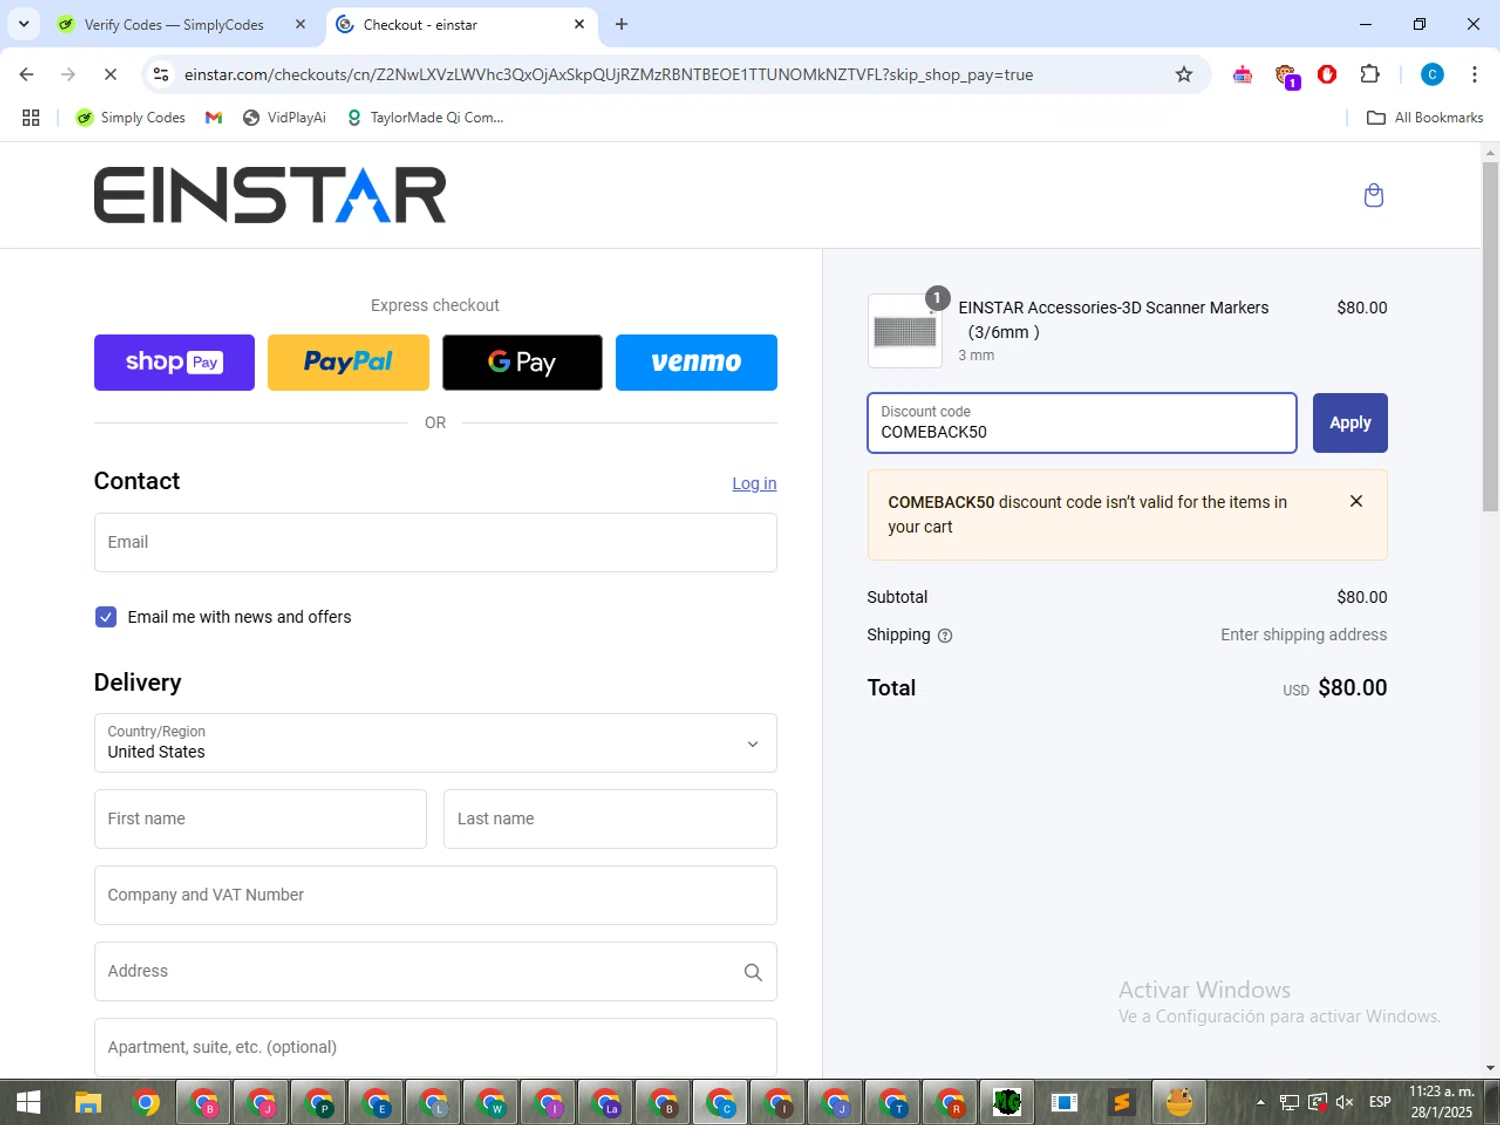
Task: Click the muted volume tray icon
Action: tap(1345, 1102)
